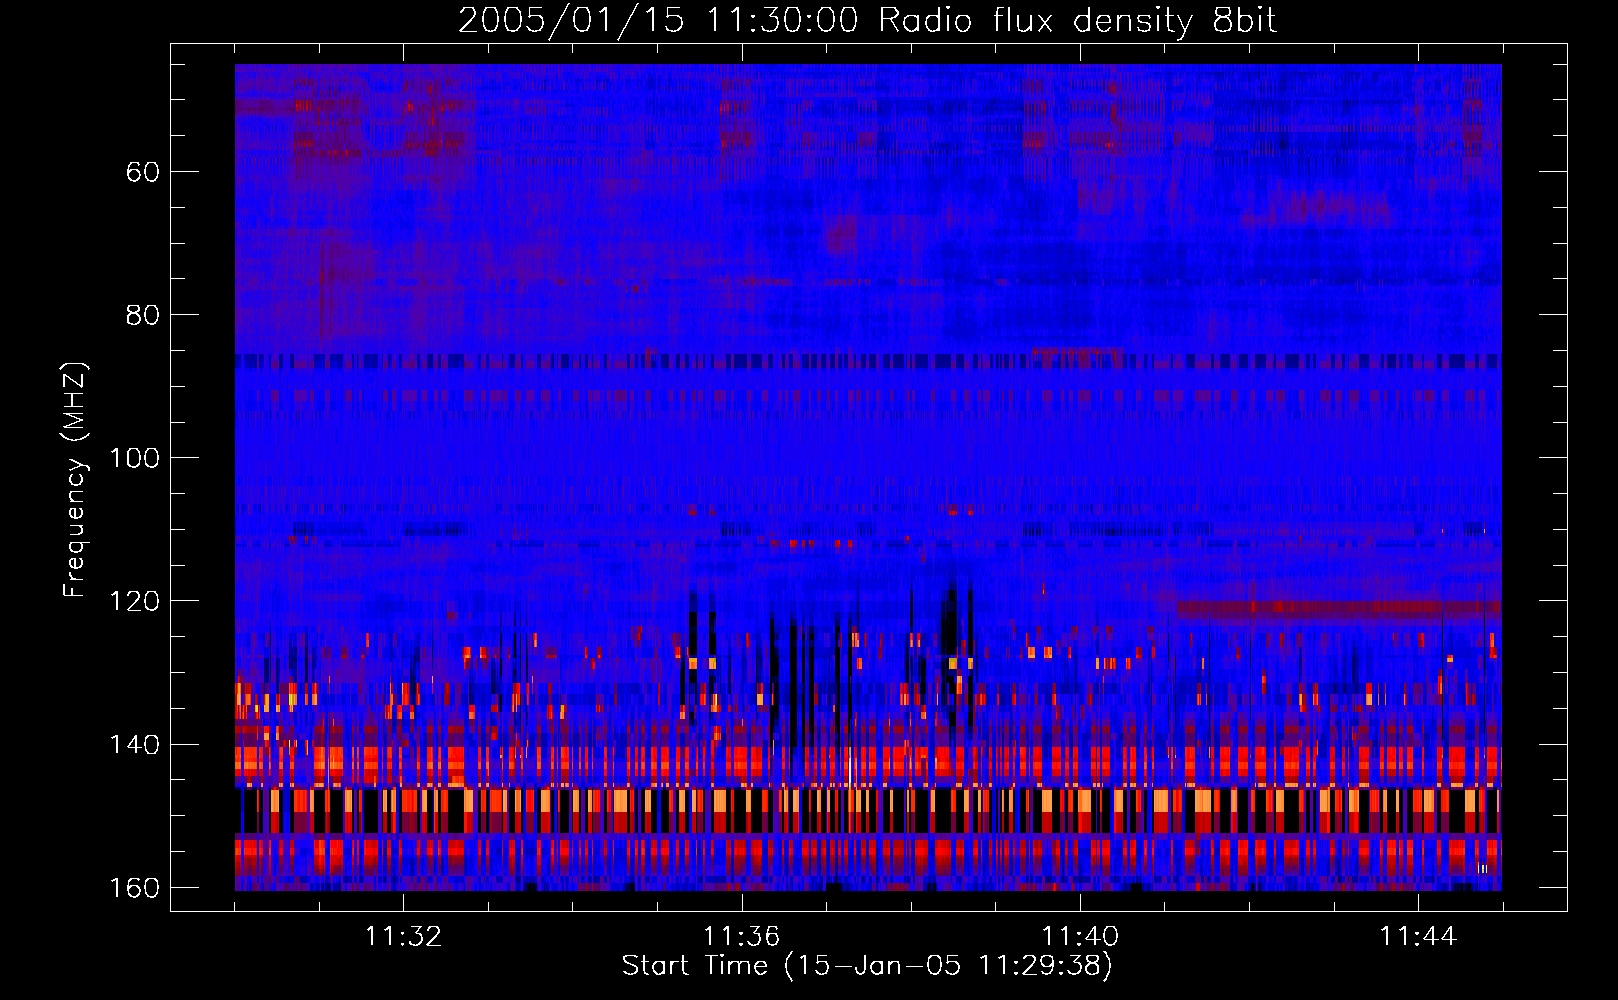Click the 'Start Time (15-Jan-05 11:29:38)' label
The width and height of the screenshot is (1618, 1000).
point(867,966)
